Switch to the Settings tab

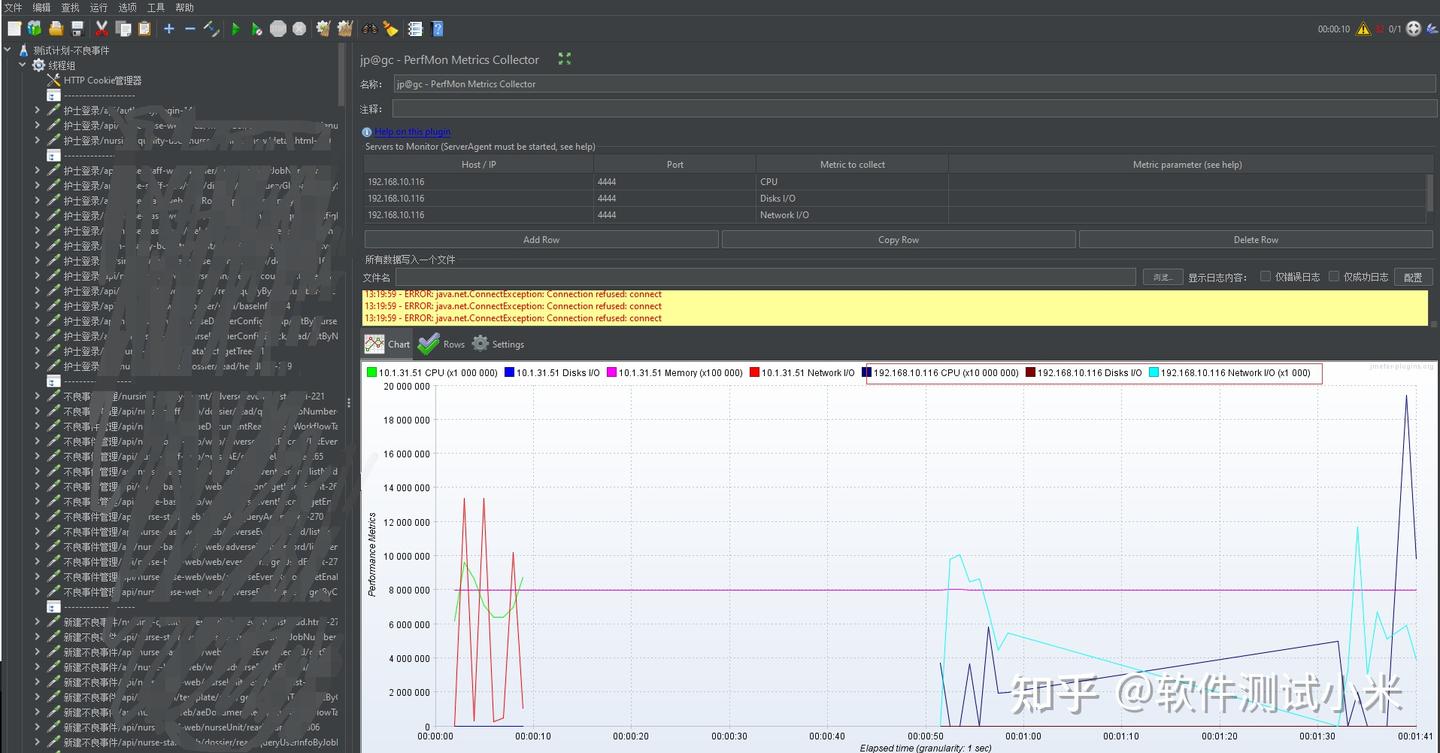pyautogui.click(x=497, y=344)
